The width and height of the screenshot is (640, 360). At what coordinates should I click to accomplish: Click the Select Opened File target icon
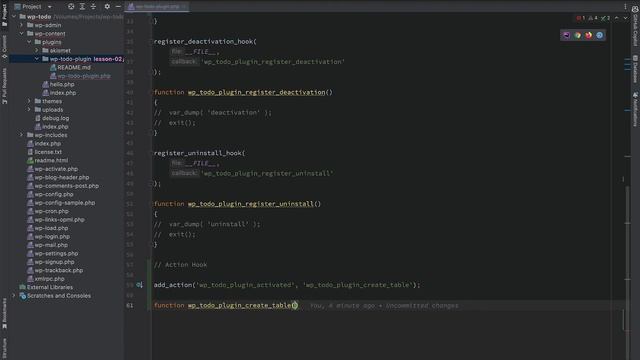coord(71,7)
